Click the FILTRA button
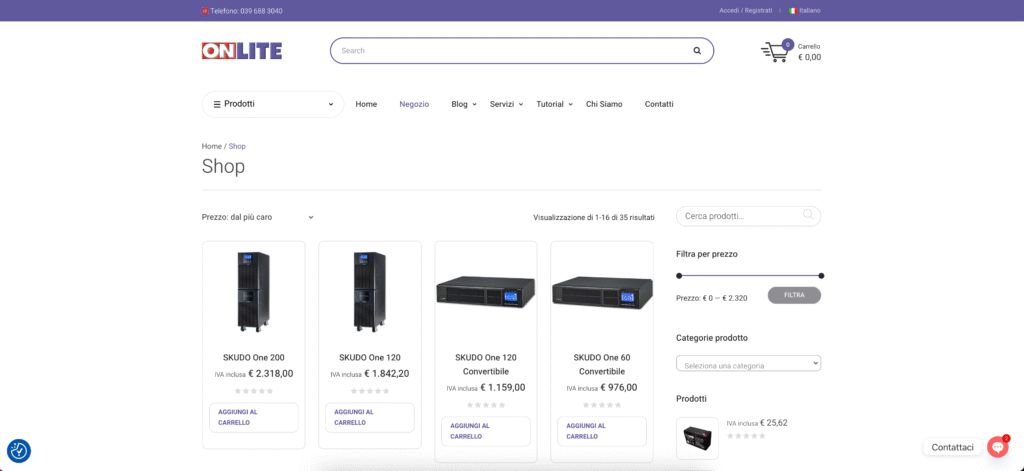The width and height of the screenshot is (1024, 471). tap(794, 295)
